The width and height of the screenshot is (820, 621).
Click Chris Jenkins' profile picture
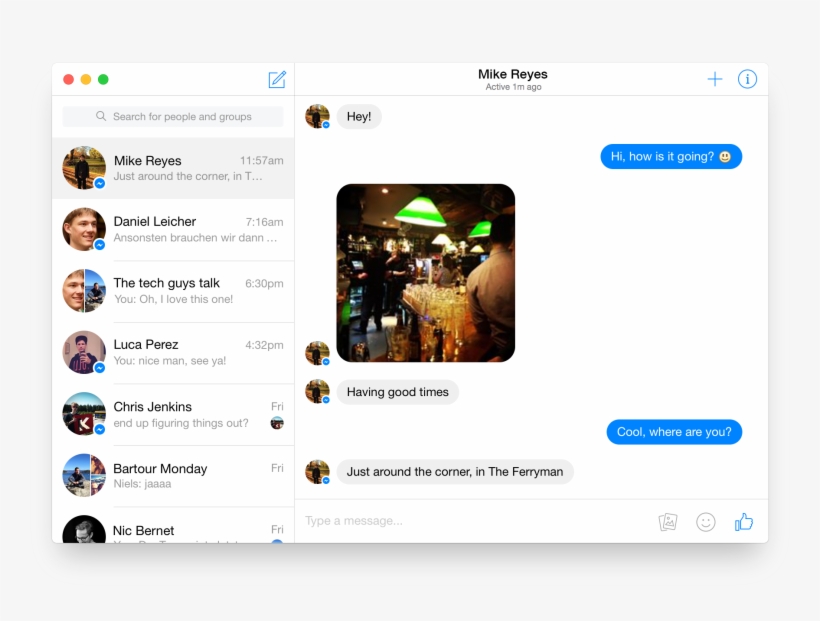pyautogui.click(x=84, y=414)
